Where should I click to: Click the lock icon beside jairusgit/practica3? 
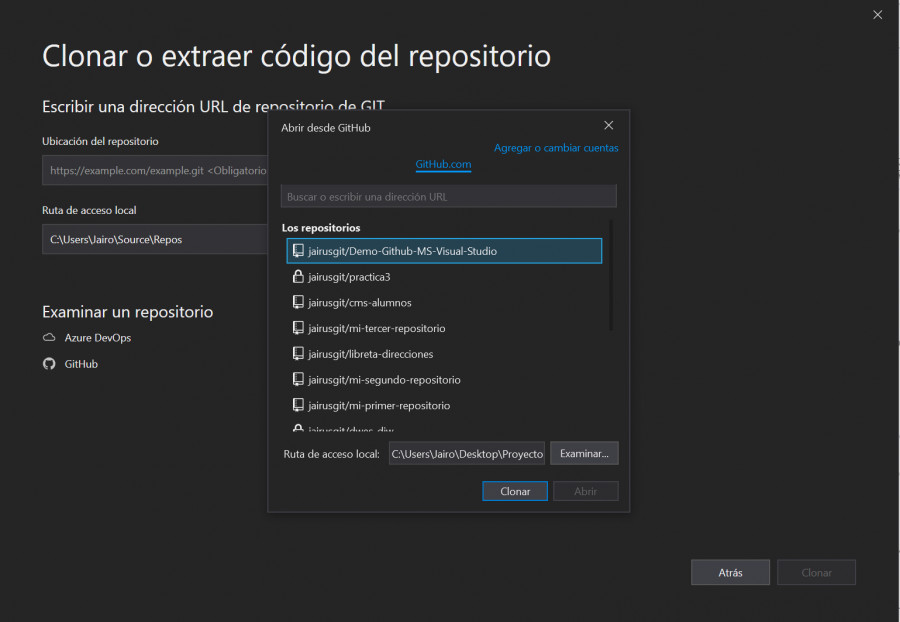298,277
